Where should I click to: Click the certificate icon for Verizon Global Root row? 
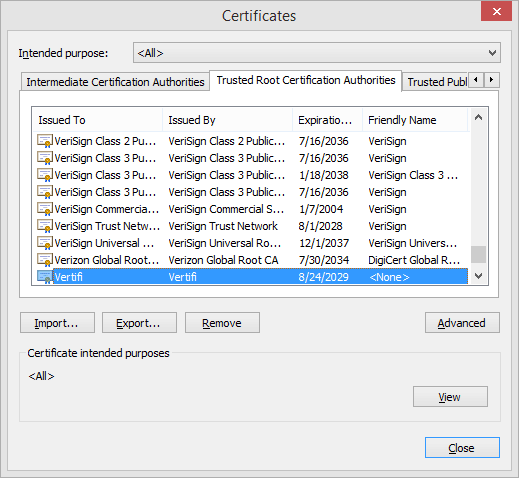(x=45, y=260)
